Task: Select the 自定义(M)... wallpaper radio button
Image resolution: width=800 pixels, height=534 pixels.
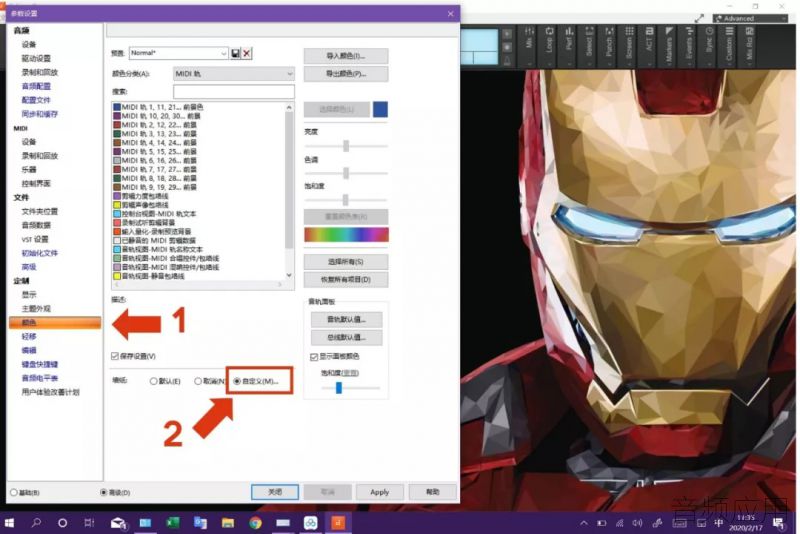Action: coord(237,381)
